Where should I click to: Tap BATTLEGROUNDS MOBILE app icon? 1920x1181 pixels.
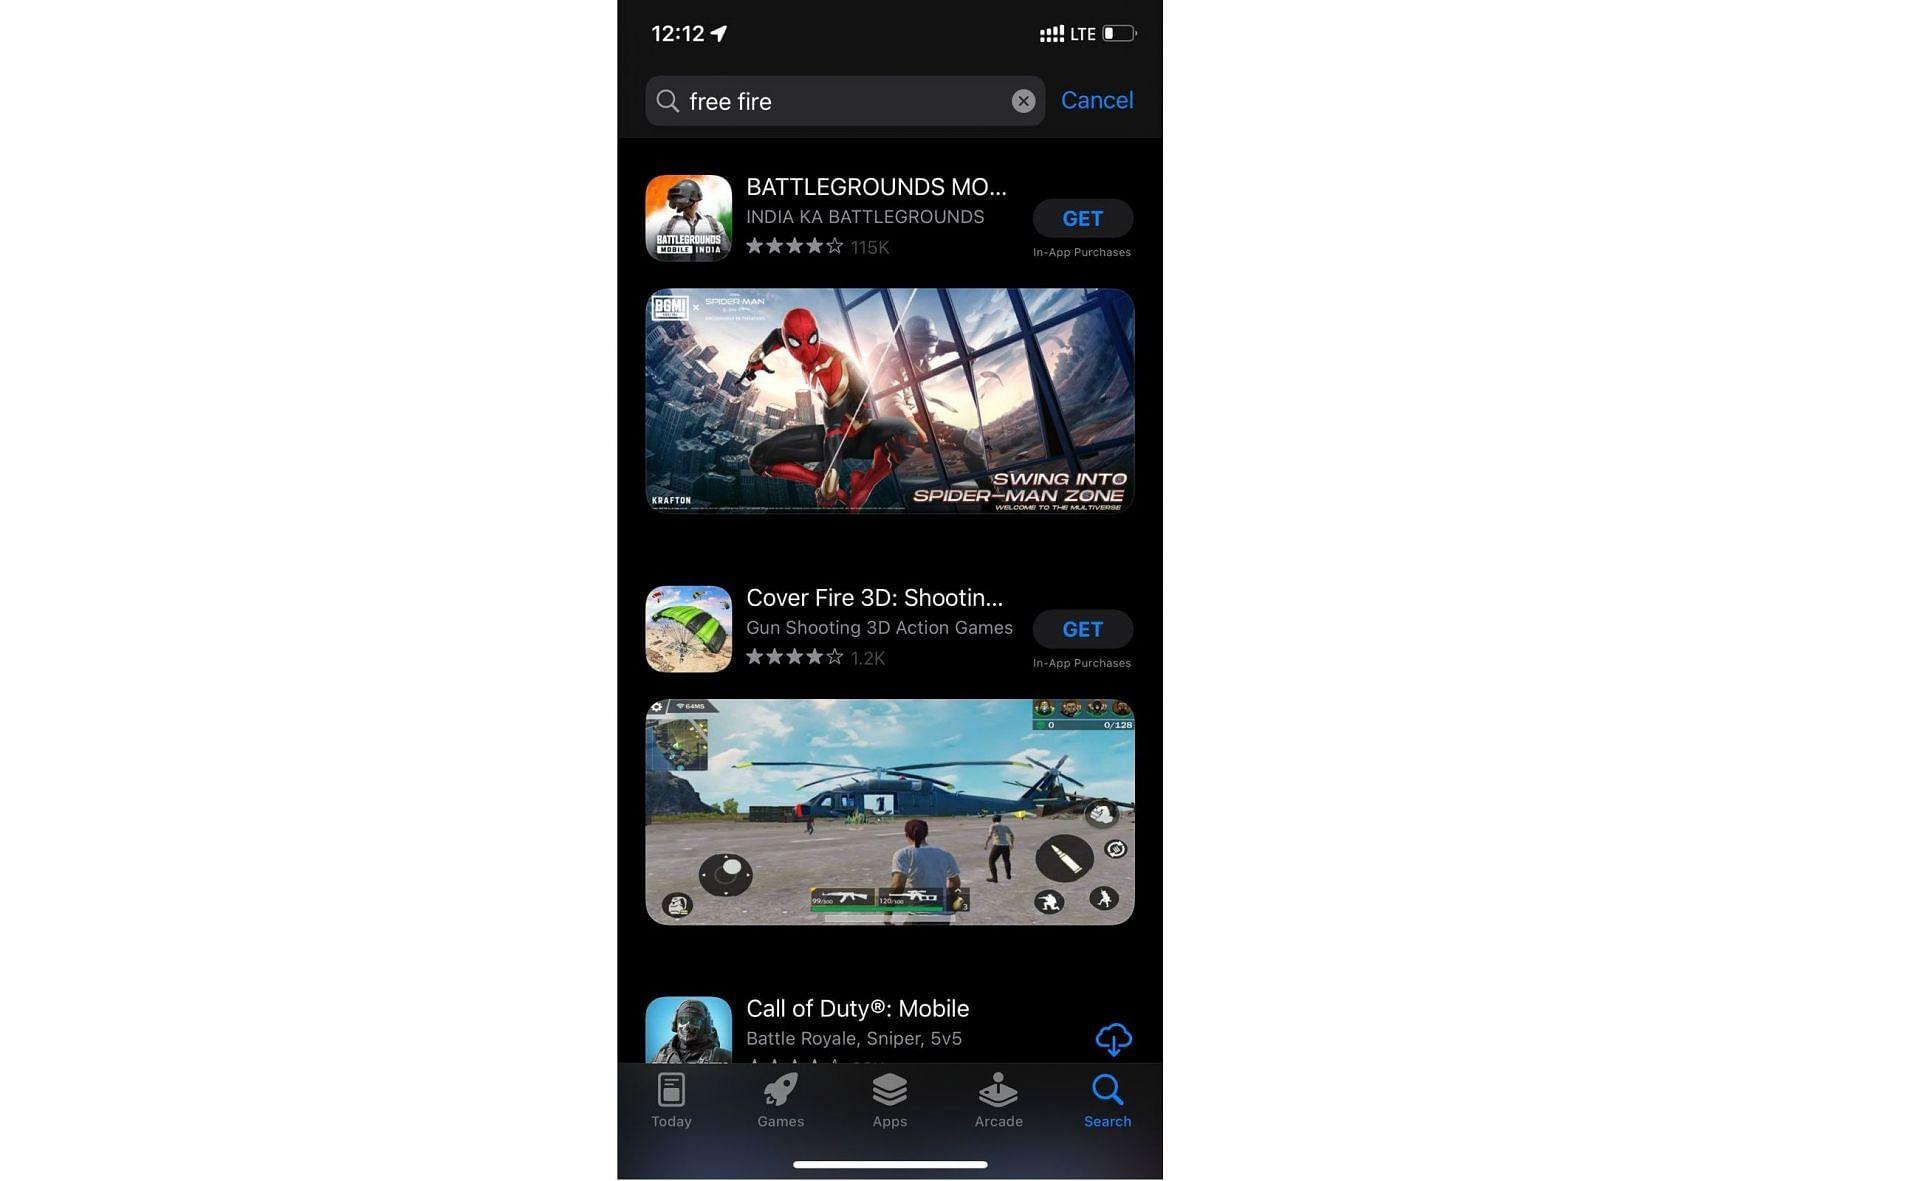pyautogui.click(x=688, y=218)
